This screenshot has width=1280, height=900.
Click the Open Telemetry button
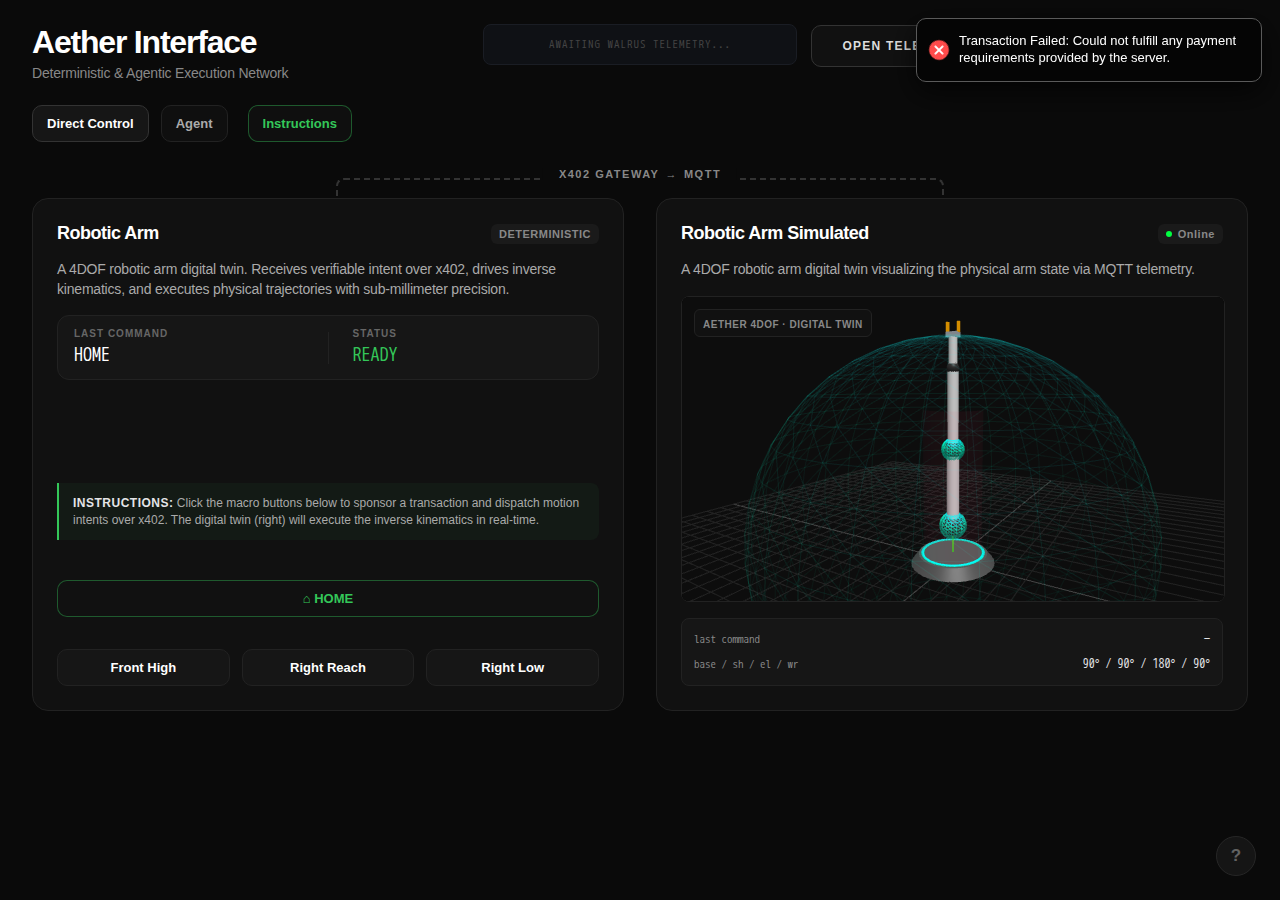864,46
